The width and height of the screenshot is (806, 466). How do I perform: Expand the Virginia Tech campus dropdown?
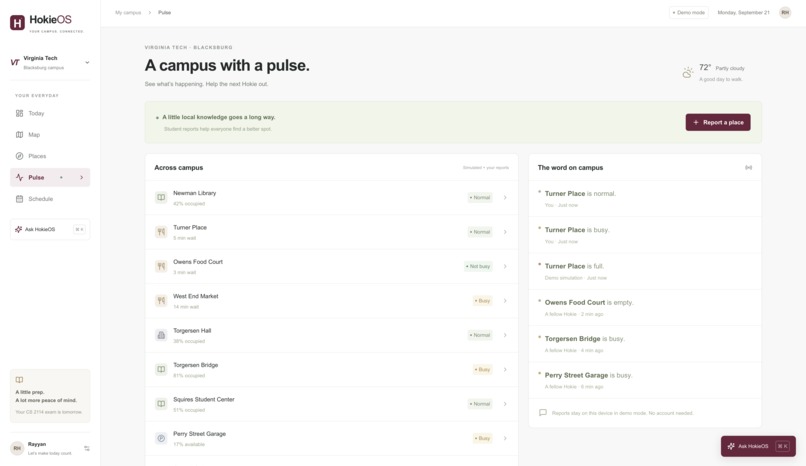[x=87, y=63]
